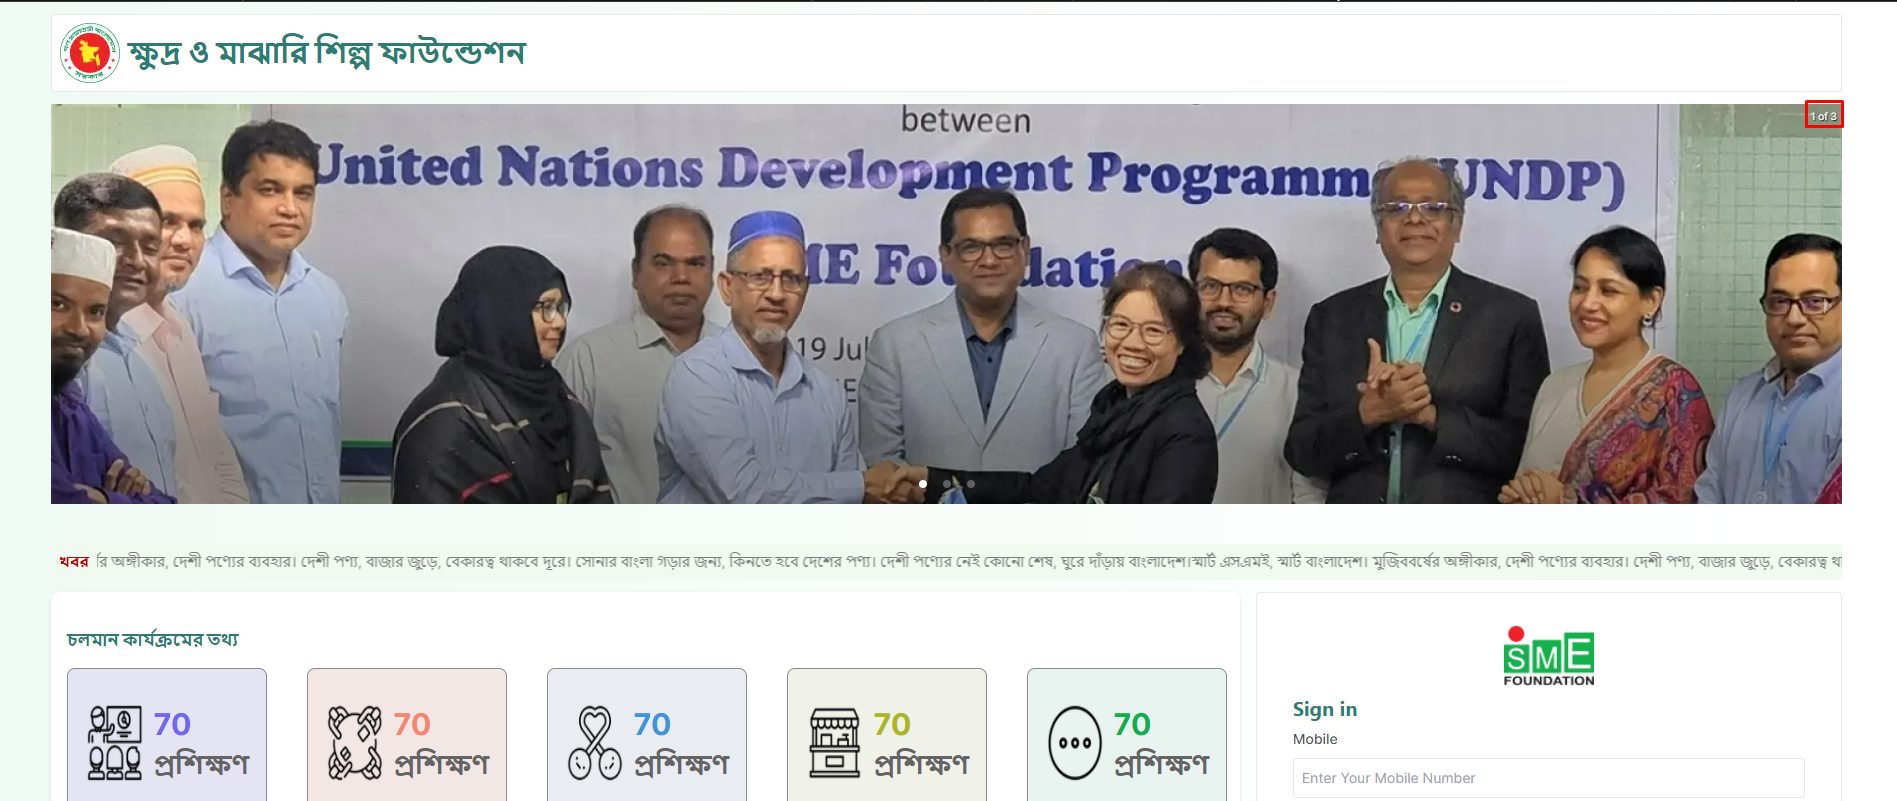Click the Mobile field label
Screen dimensions: 1897x801
(1315, 739)
